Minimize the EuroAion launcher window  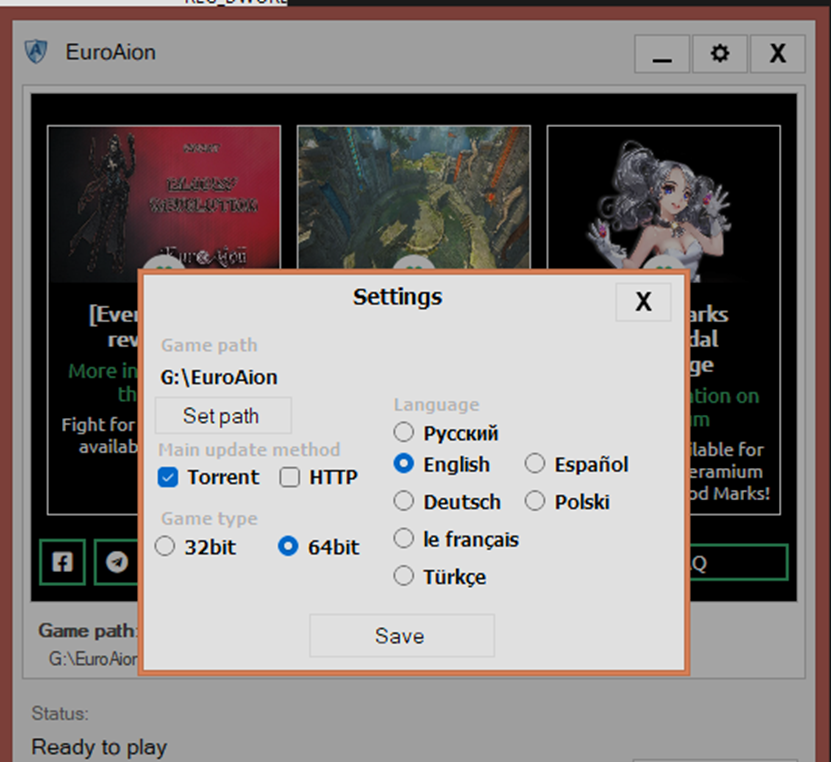point(661,54)
